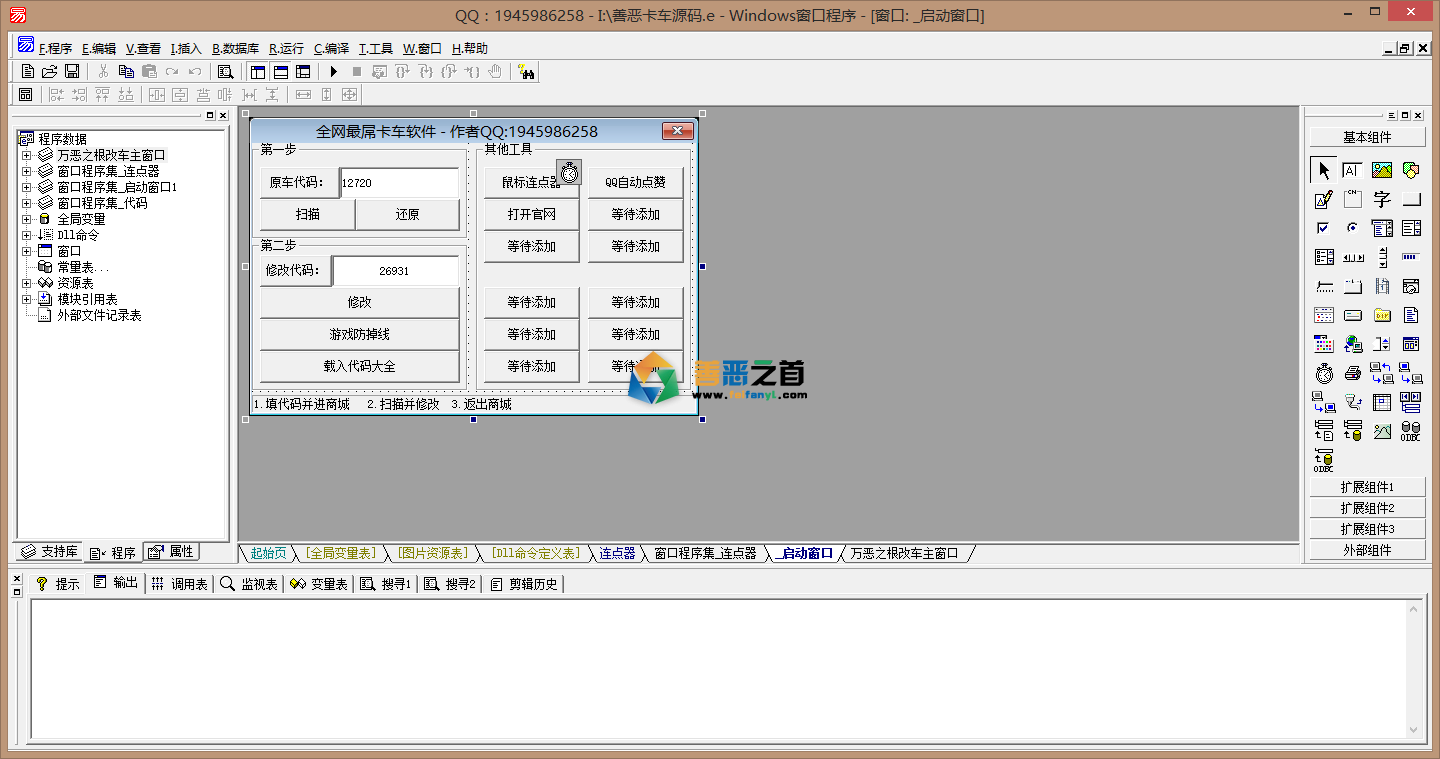Select the checkbox component in palette
The image size is (1440, 759).
point(1324,228)
